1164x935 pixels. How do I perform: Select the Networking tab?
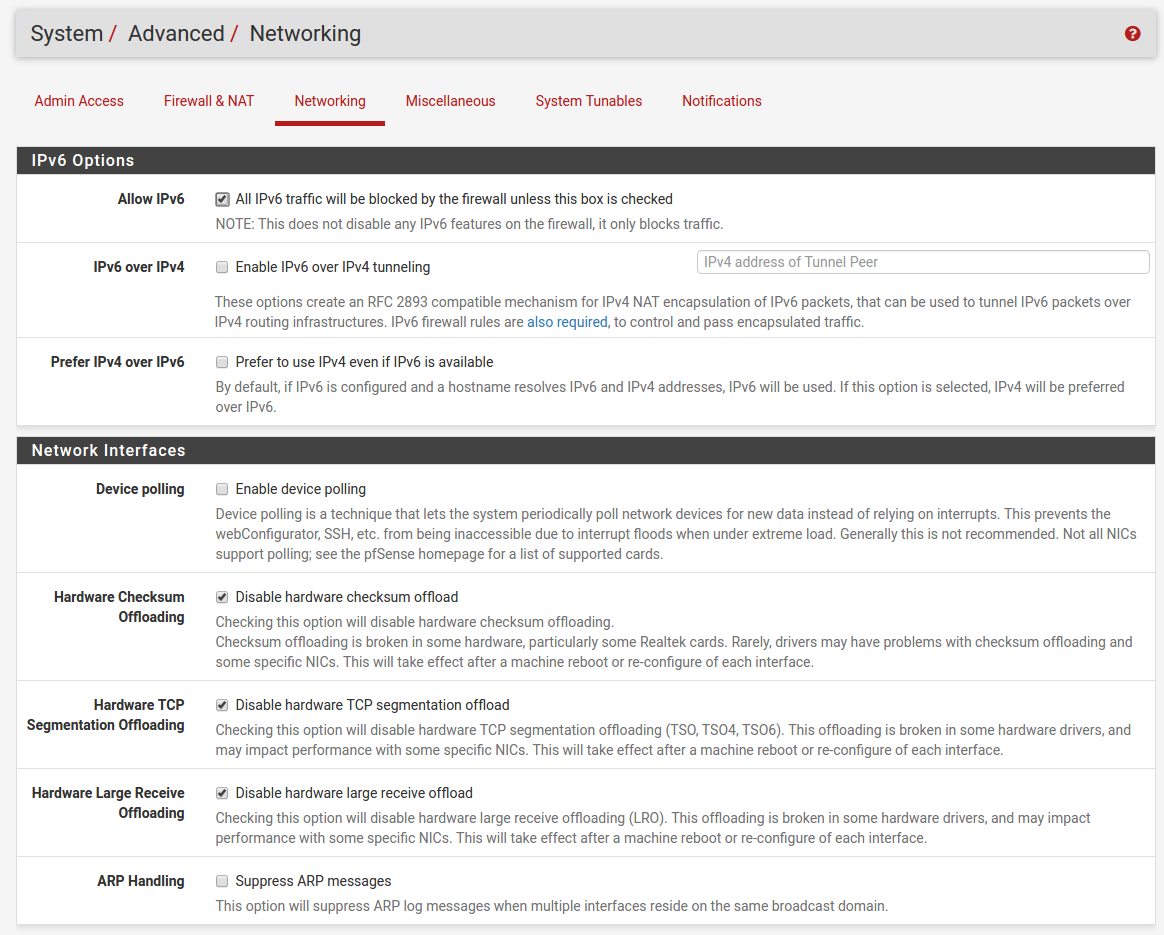[x=330, y=101]
